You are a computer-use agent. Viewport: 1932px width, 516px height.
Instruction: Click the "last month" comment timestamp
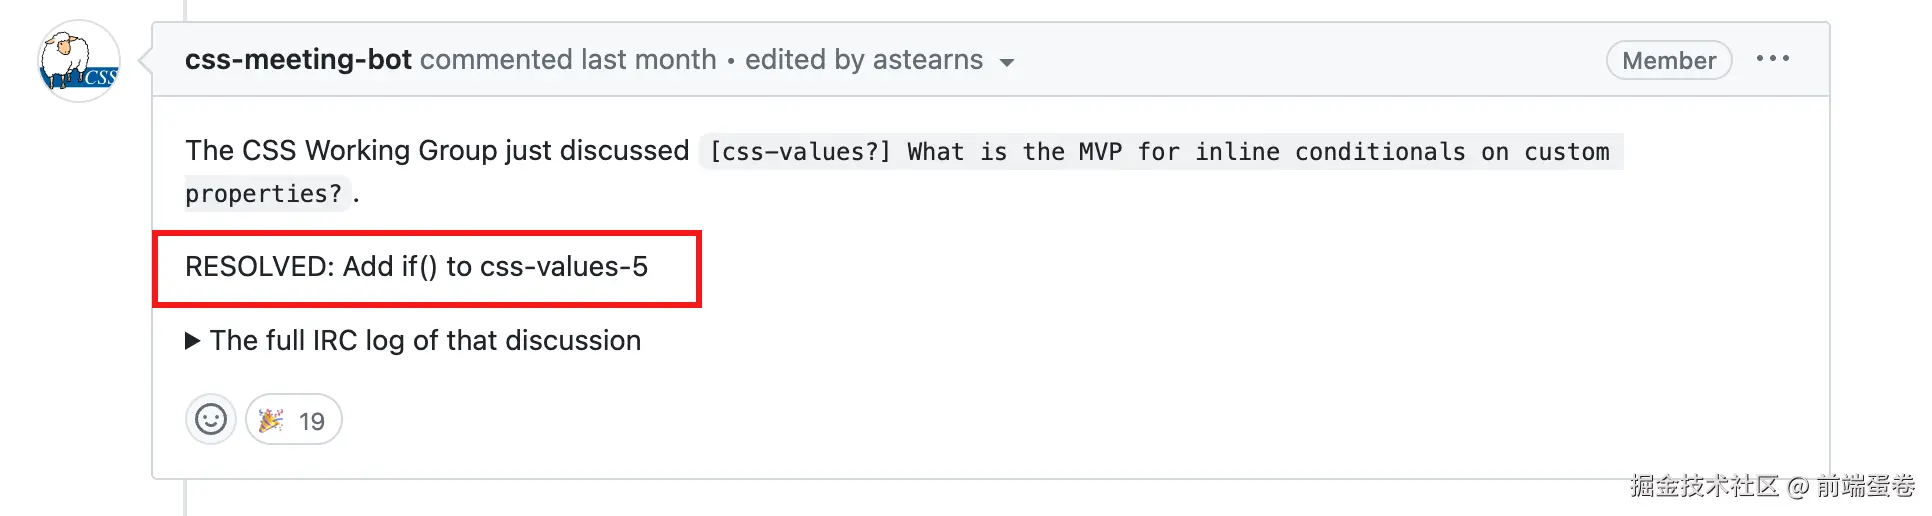coord(648,60)
